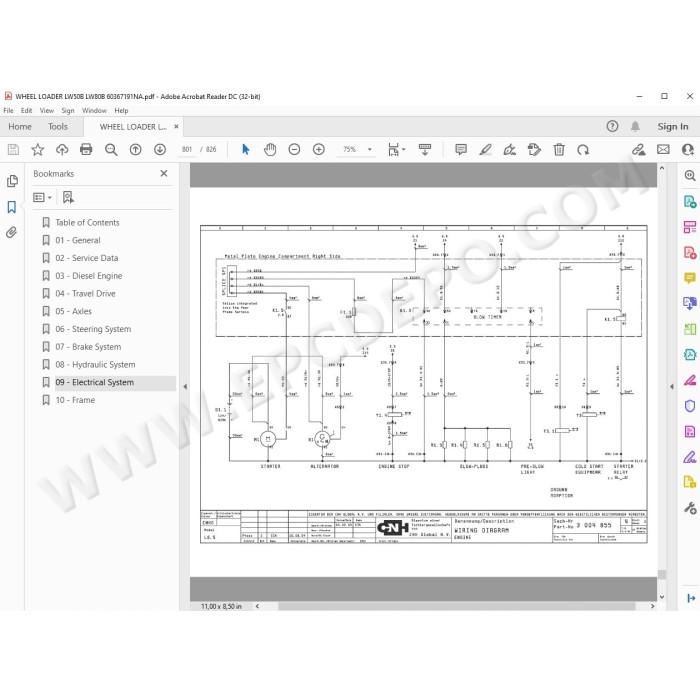Click the Sign In link
The width and height of the screenshot is (700, 700).
[x=673, y=127]
